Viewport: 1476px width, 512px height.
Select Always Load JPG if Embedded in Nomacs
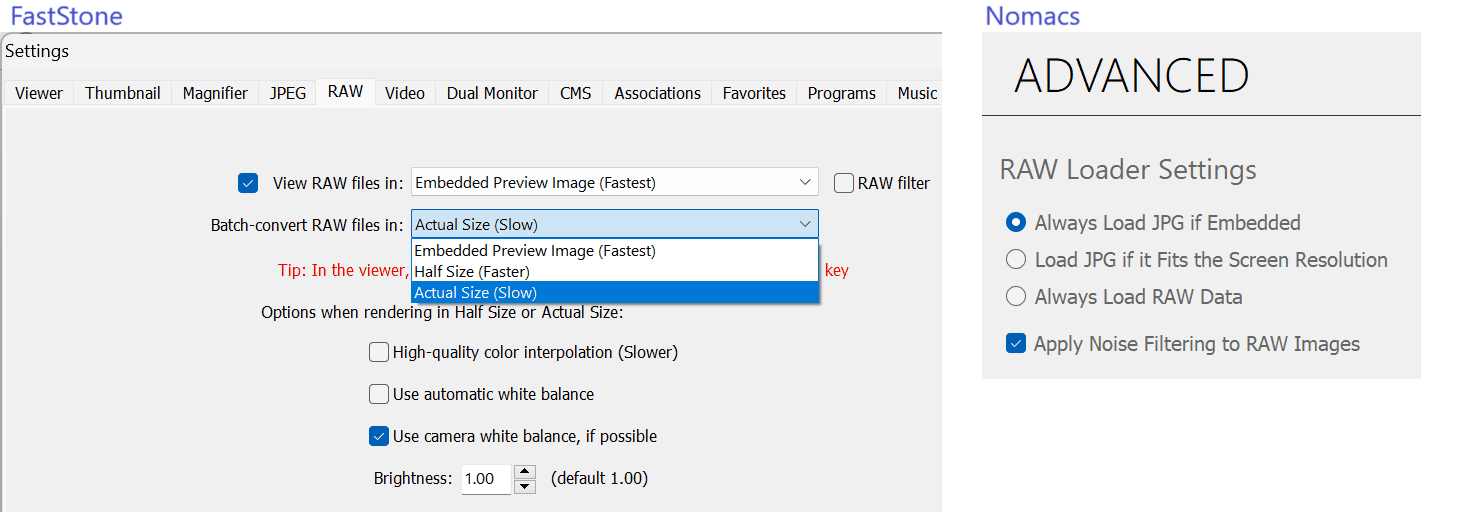click(1016, 222)
